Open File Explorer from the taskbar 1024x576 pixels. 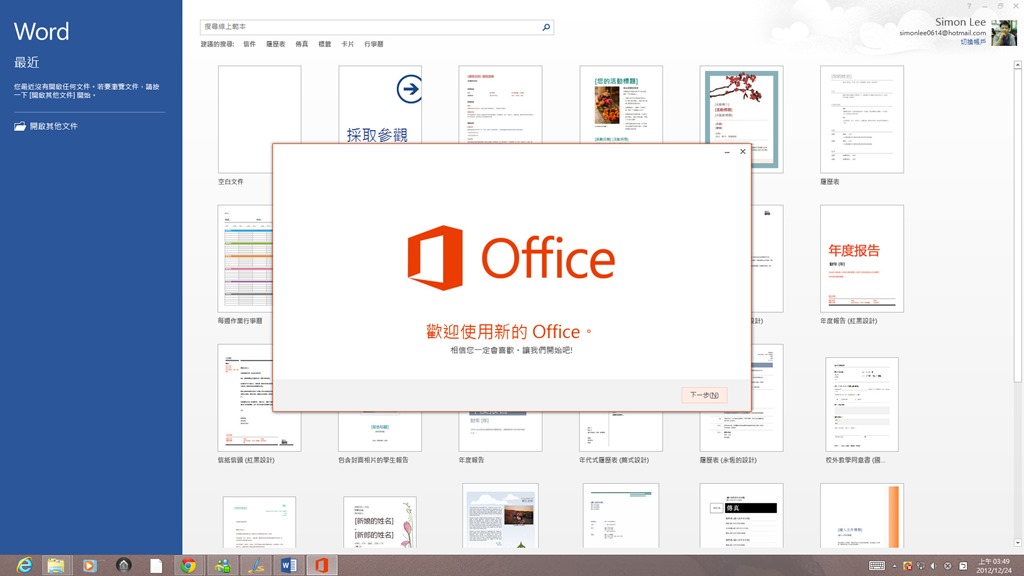pos(56,566)
